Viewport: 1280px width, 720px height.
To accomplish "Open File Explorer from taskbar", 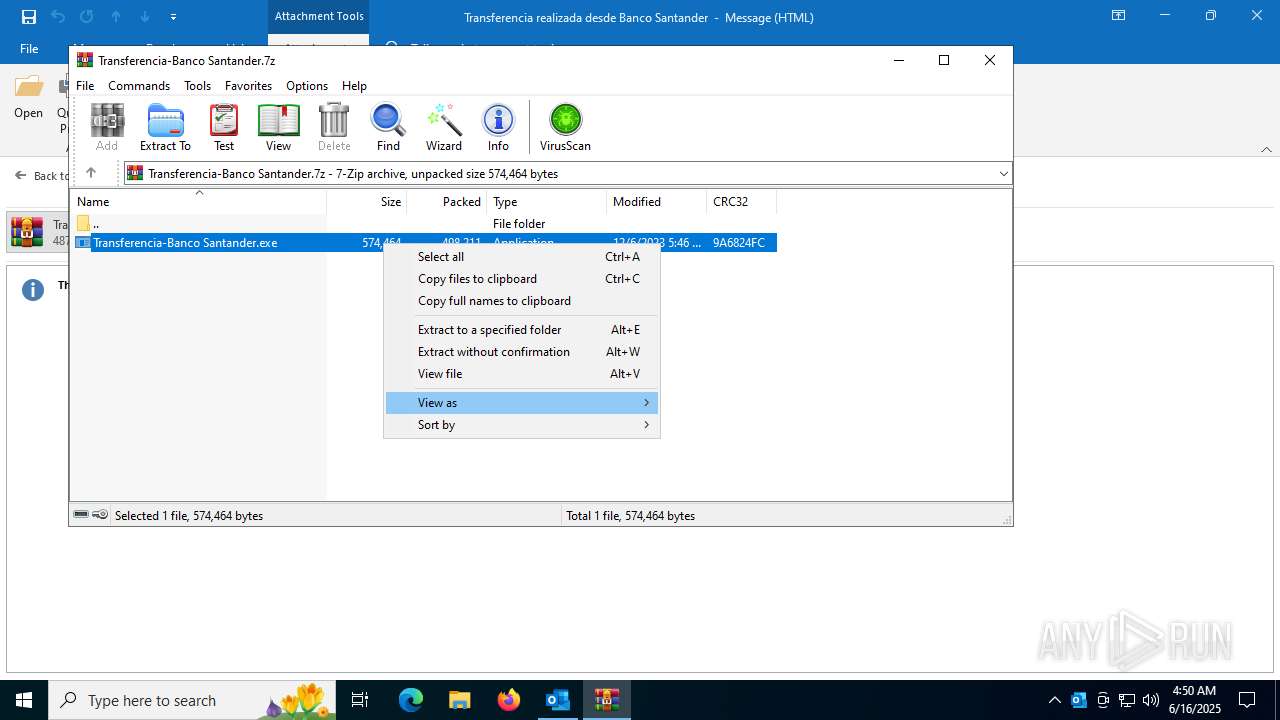I will pyautogui.click(x=459, y=700).
